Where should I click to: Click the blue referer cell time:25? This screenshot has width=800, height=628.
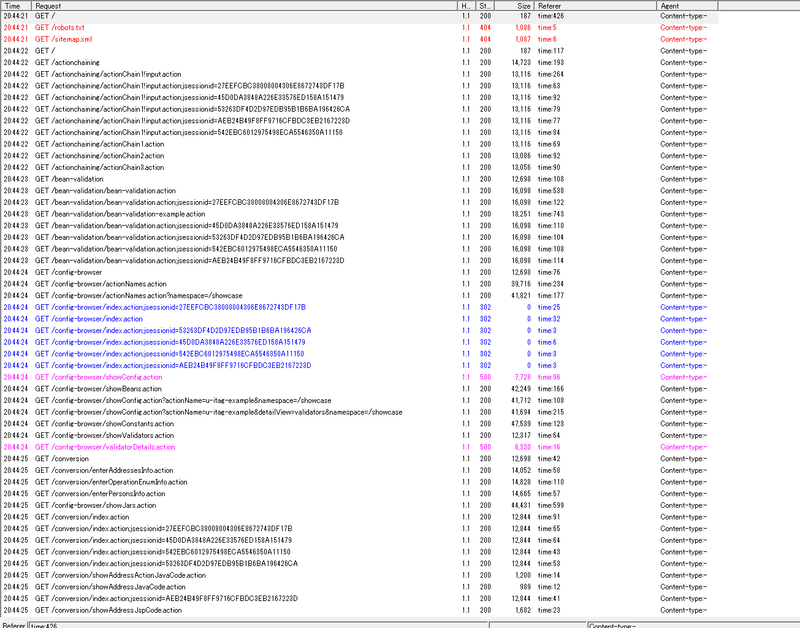[549, 307]
